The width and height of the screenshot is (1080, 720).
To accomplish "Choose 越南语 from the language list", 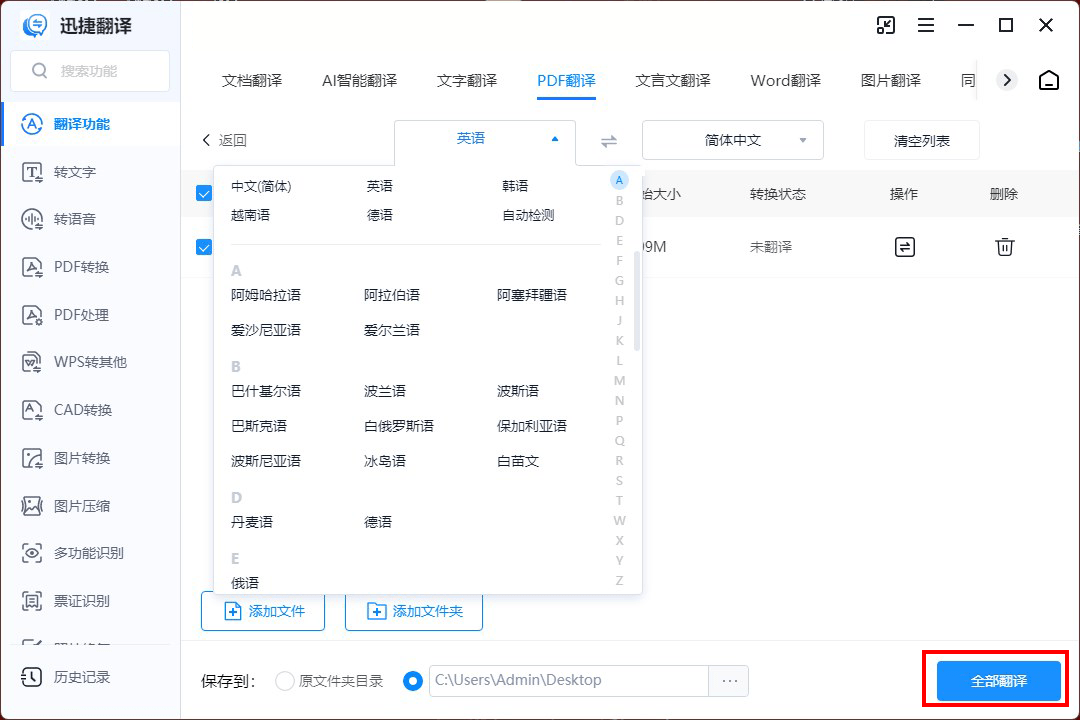I will 251,215.
